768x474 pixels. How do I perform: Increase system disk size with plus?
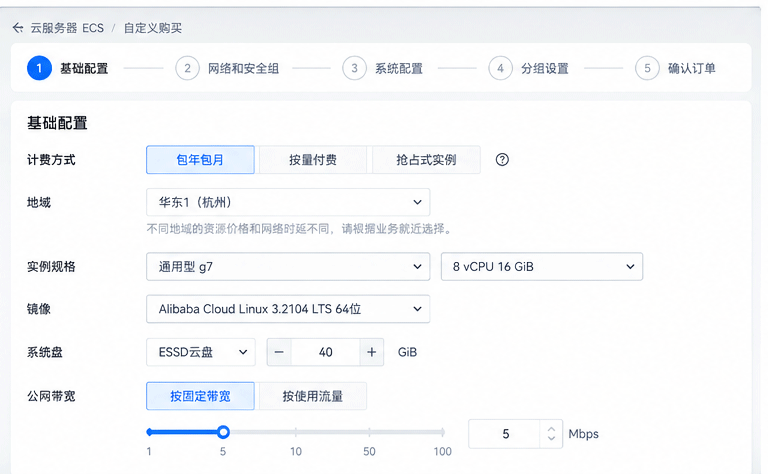tap(372, 352)
